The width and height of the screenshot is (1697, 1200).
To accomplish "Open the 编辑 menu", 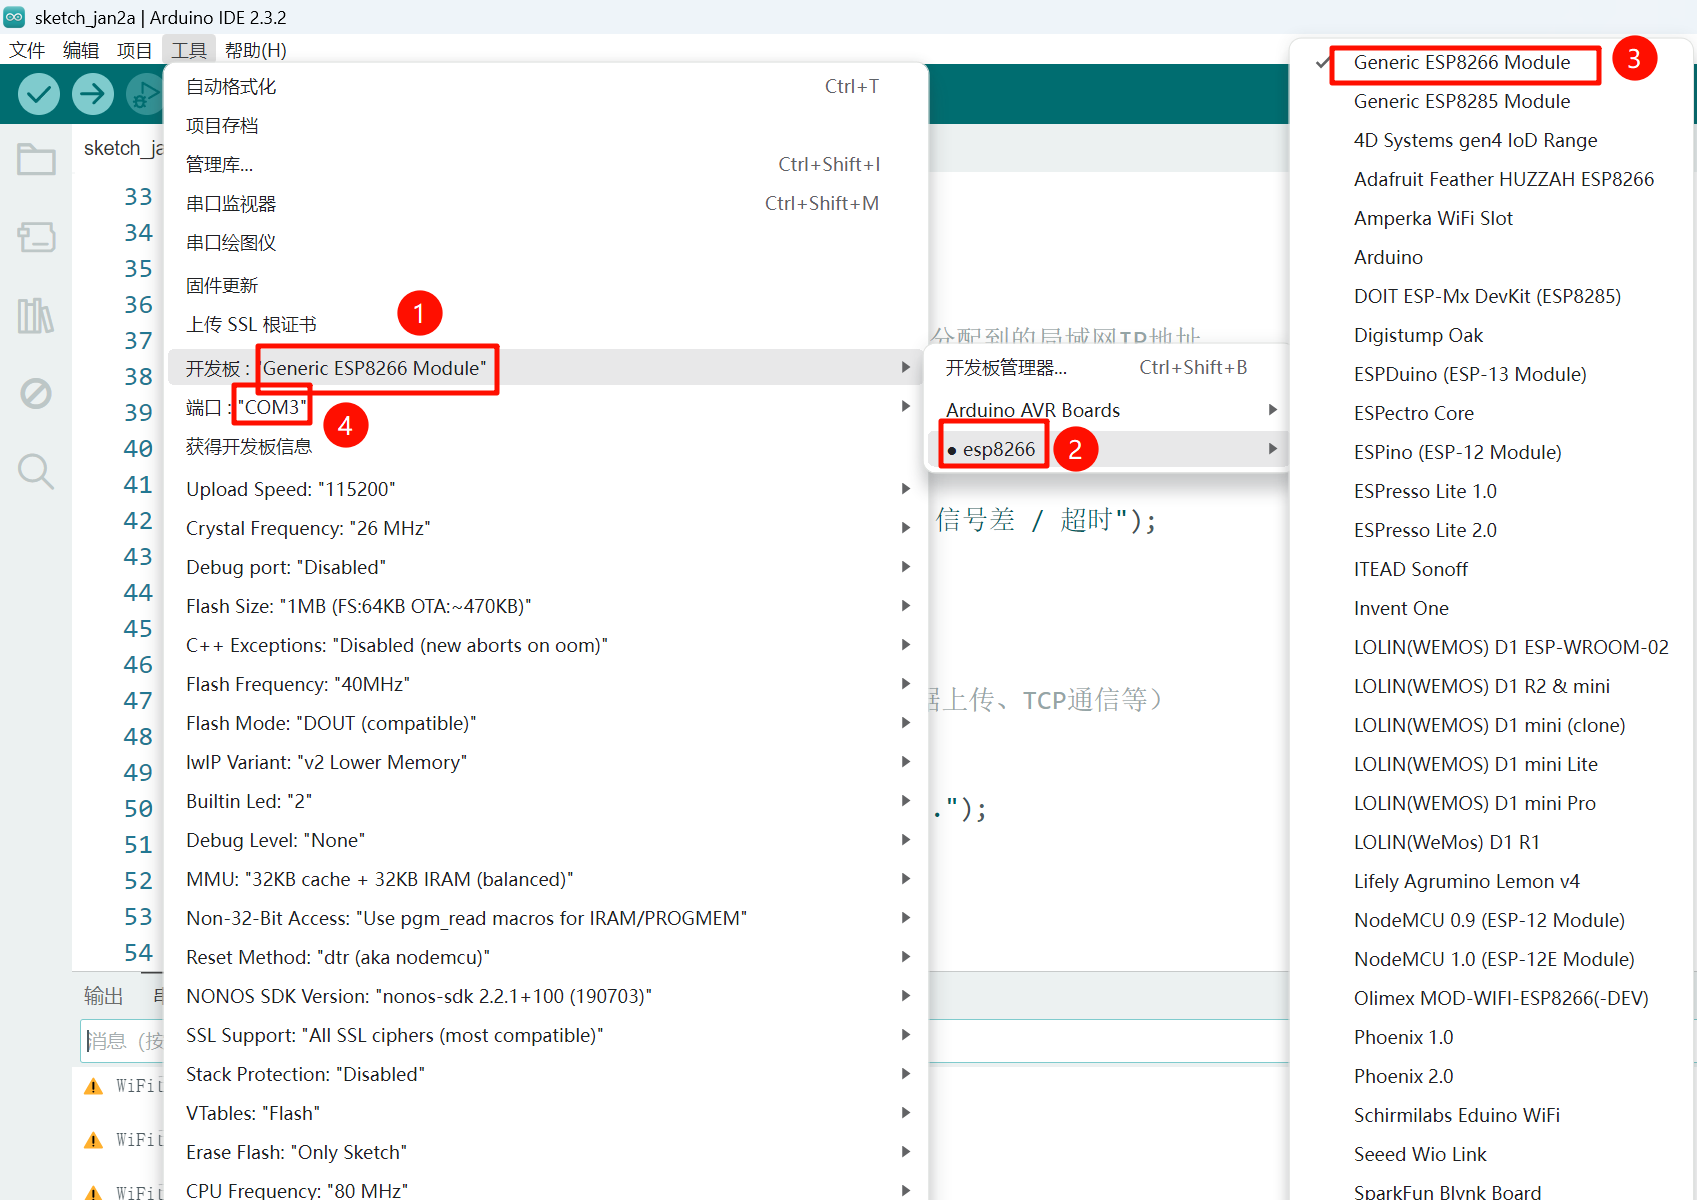I will click(x=81, y=50).
